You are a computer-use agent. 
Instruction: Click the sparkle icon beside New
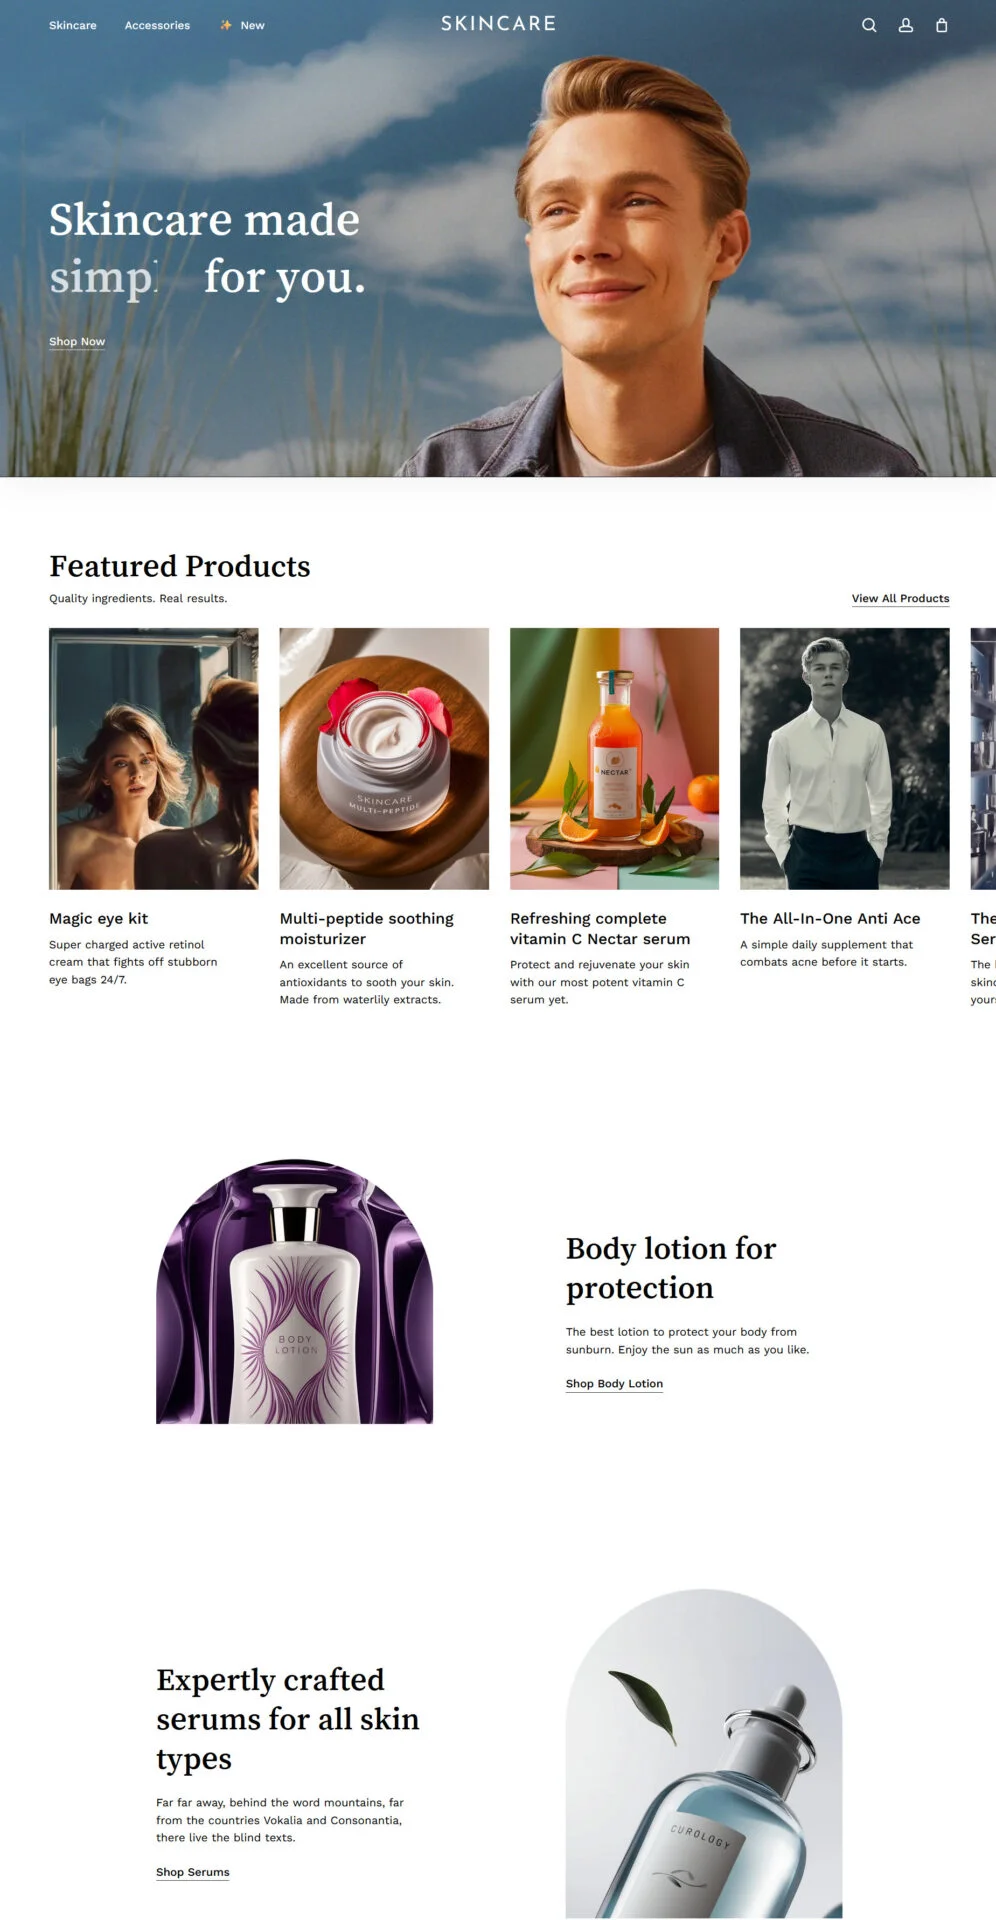click(226, 25)
